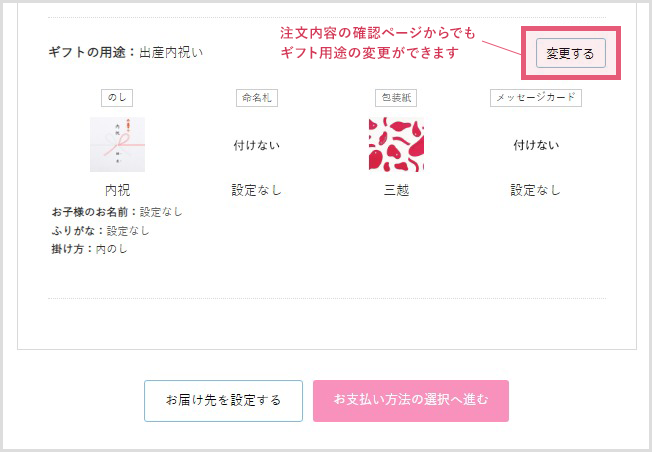This screenshot has height=452, width=652.
Task: Click the 内祝 text under noshi image
Action: 117,190
